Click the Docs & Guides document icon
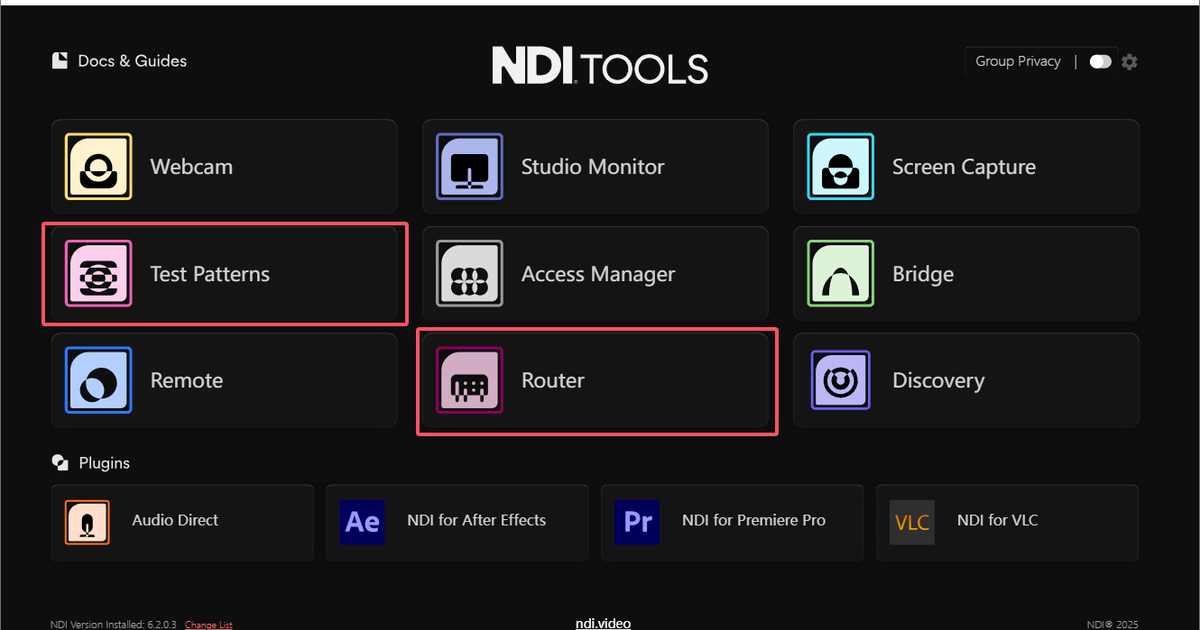The width and height of the screenshot is (1200, 630). click(60, 61)
